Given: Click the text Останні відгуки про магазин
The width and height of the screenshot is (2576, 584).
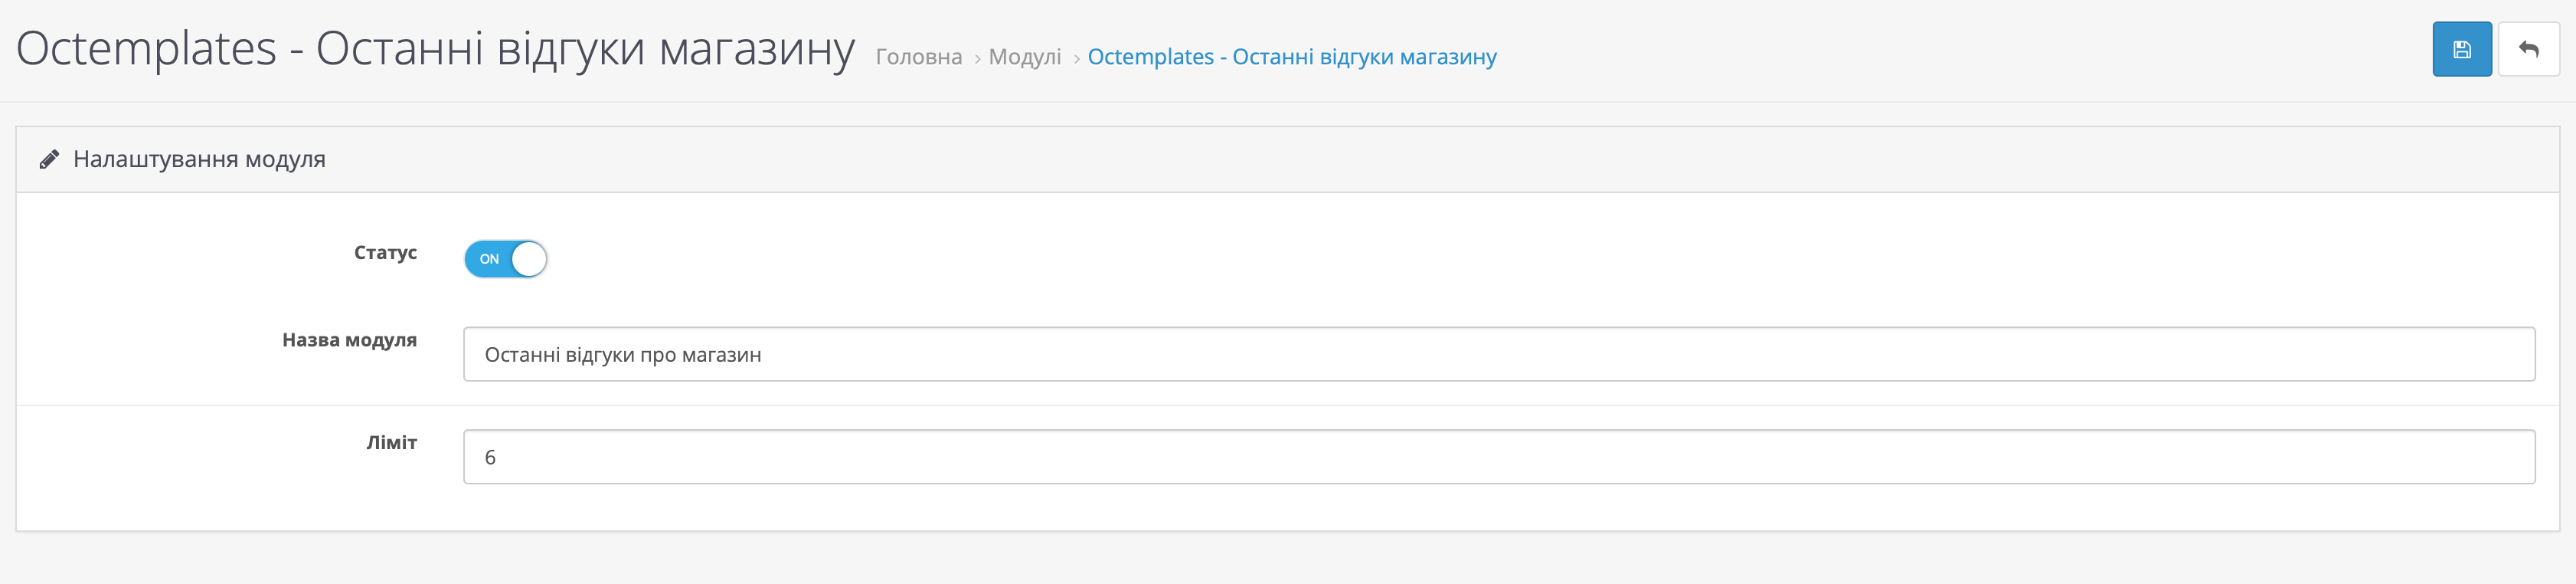Looking at the screenshot, I should pos(622,355).
